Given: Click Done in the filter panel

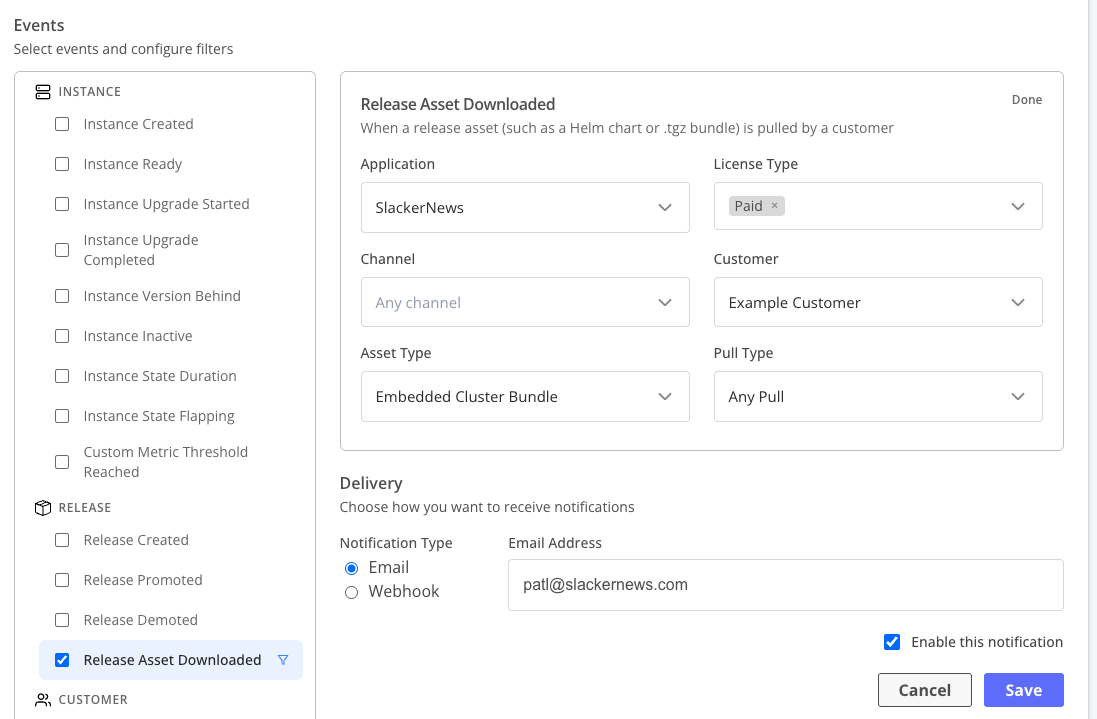Looking at the screenshot, I should click(x=1026, y=100).
